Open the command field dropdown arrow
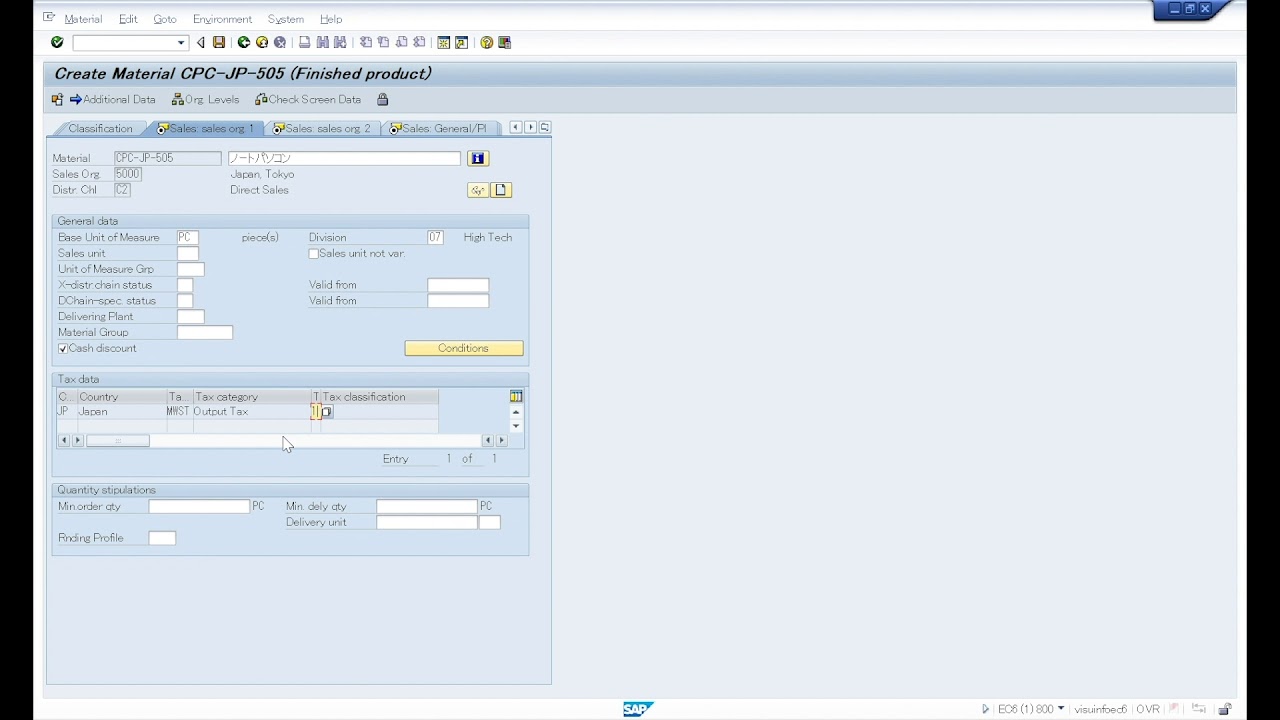 tap(180, 43)
